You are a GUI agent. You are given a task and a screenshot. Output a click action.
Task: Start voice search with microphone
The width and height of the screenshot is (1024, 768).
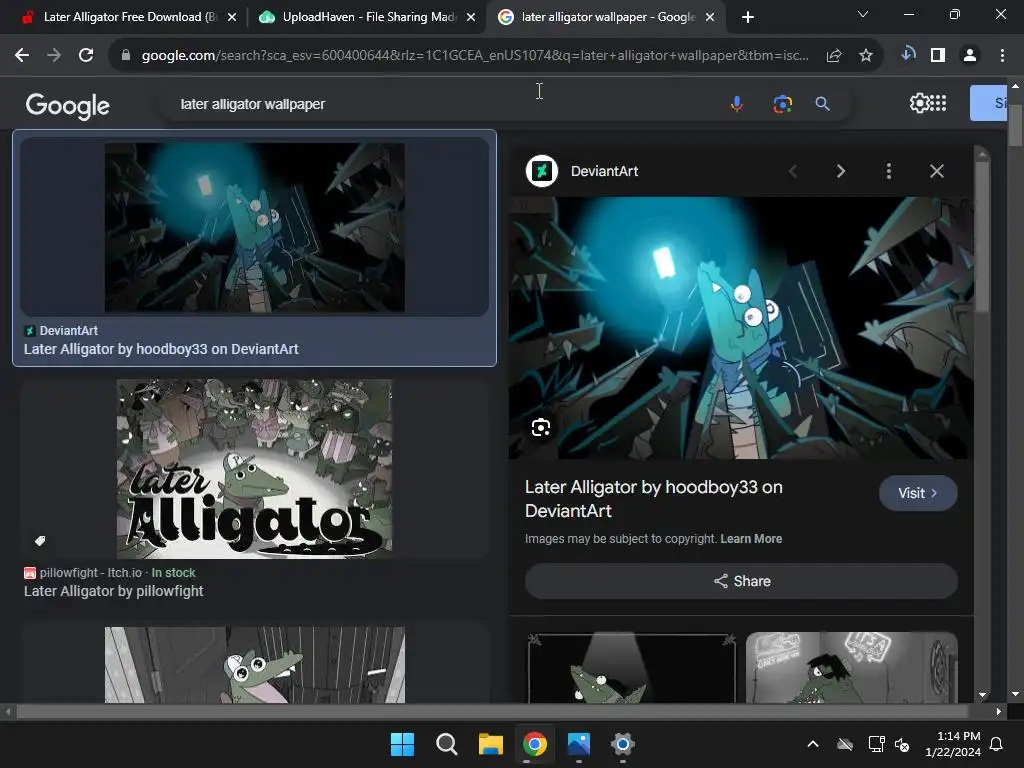point(737,104)
